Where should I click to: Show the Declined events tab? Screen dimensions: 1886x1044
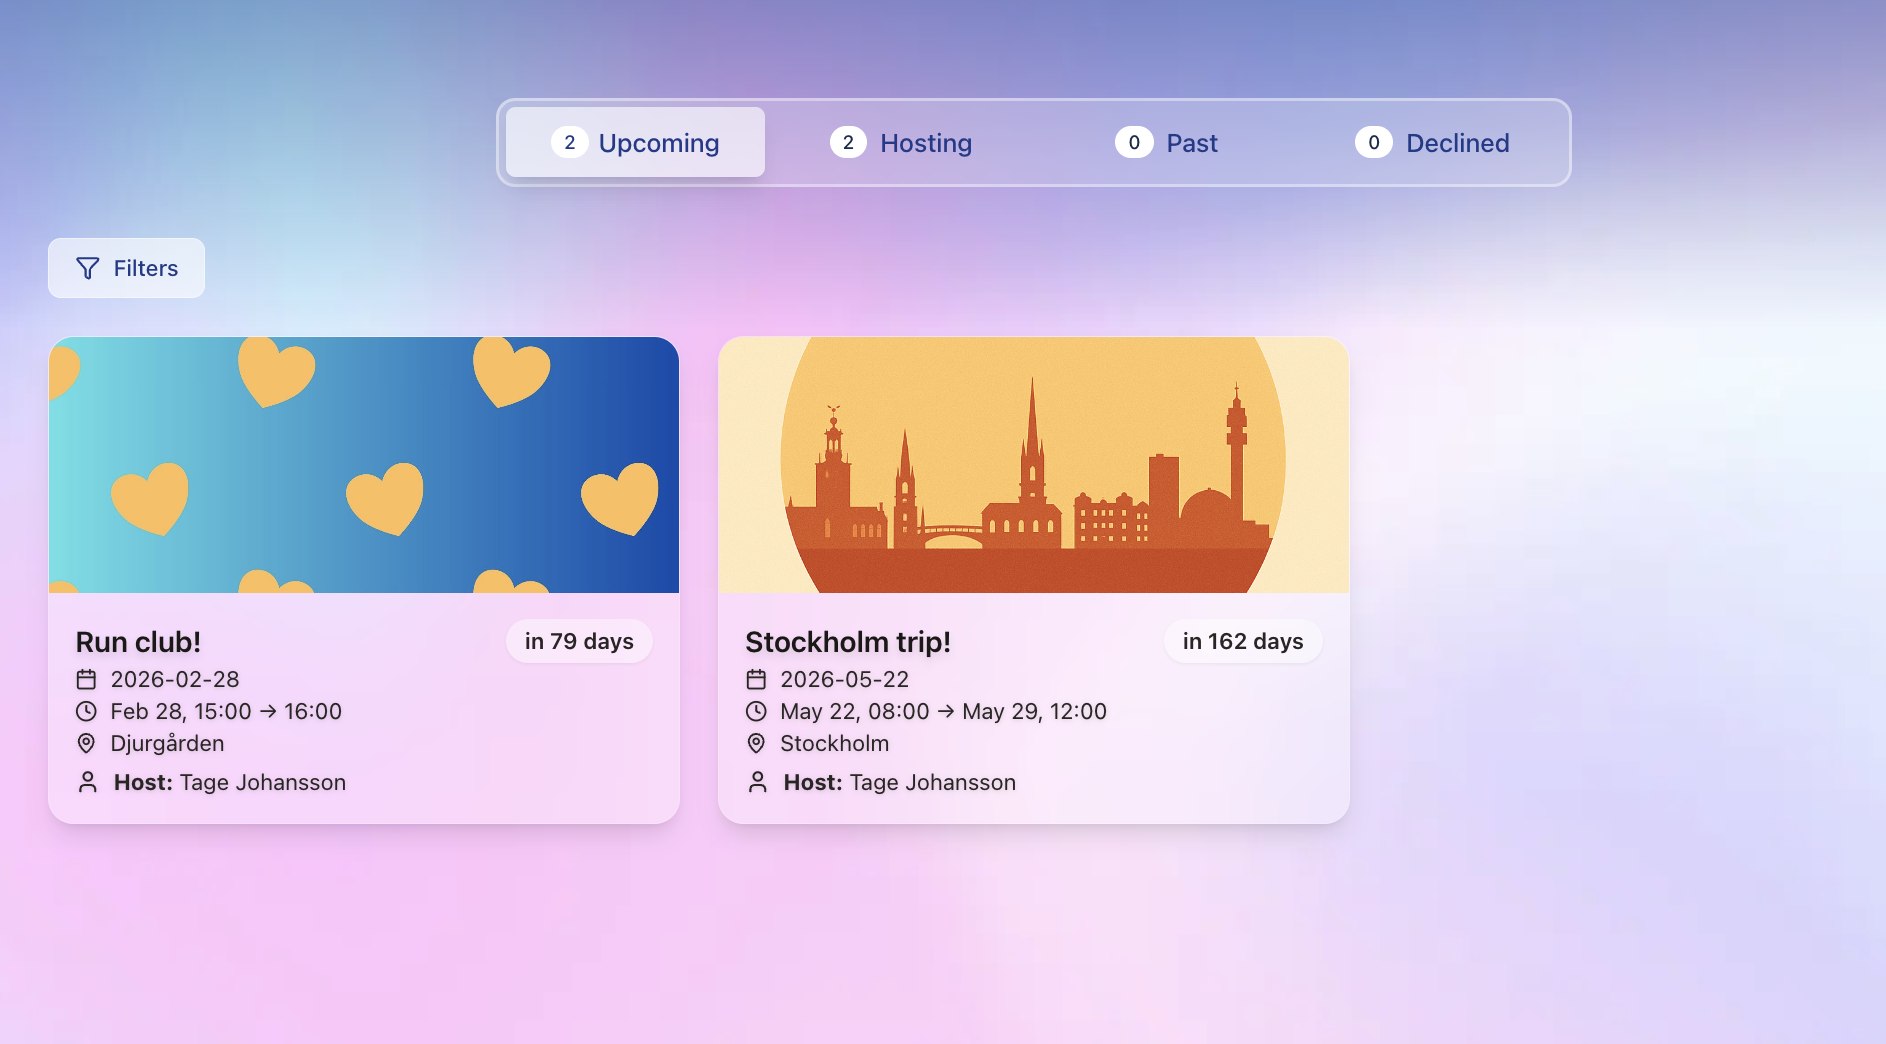tap(1432, 143)
